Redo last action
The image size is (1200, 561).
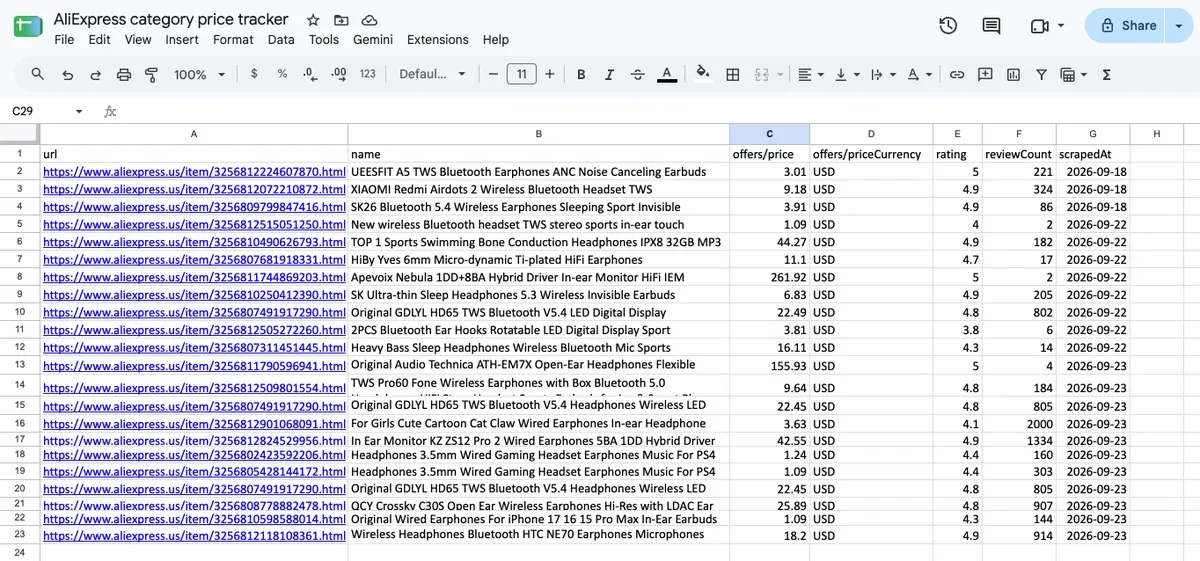coord(95,74)
